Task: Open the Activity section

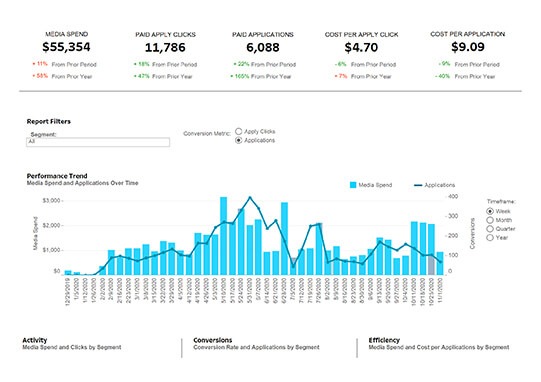Action: click(35, 340)
